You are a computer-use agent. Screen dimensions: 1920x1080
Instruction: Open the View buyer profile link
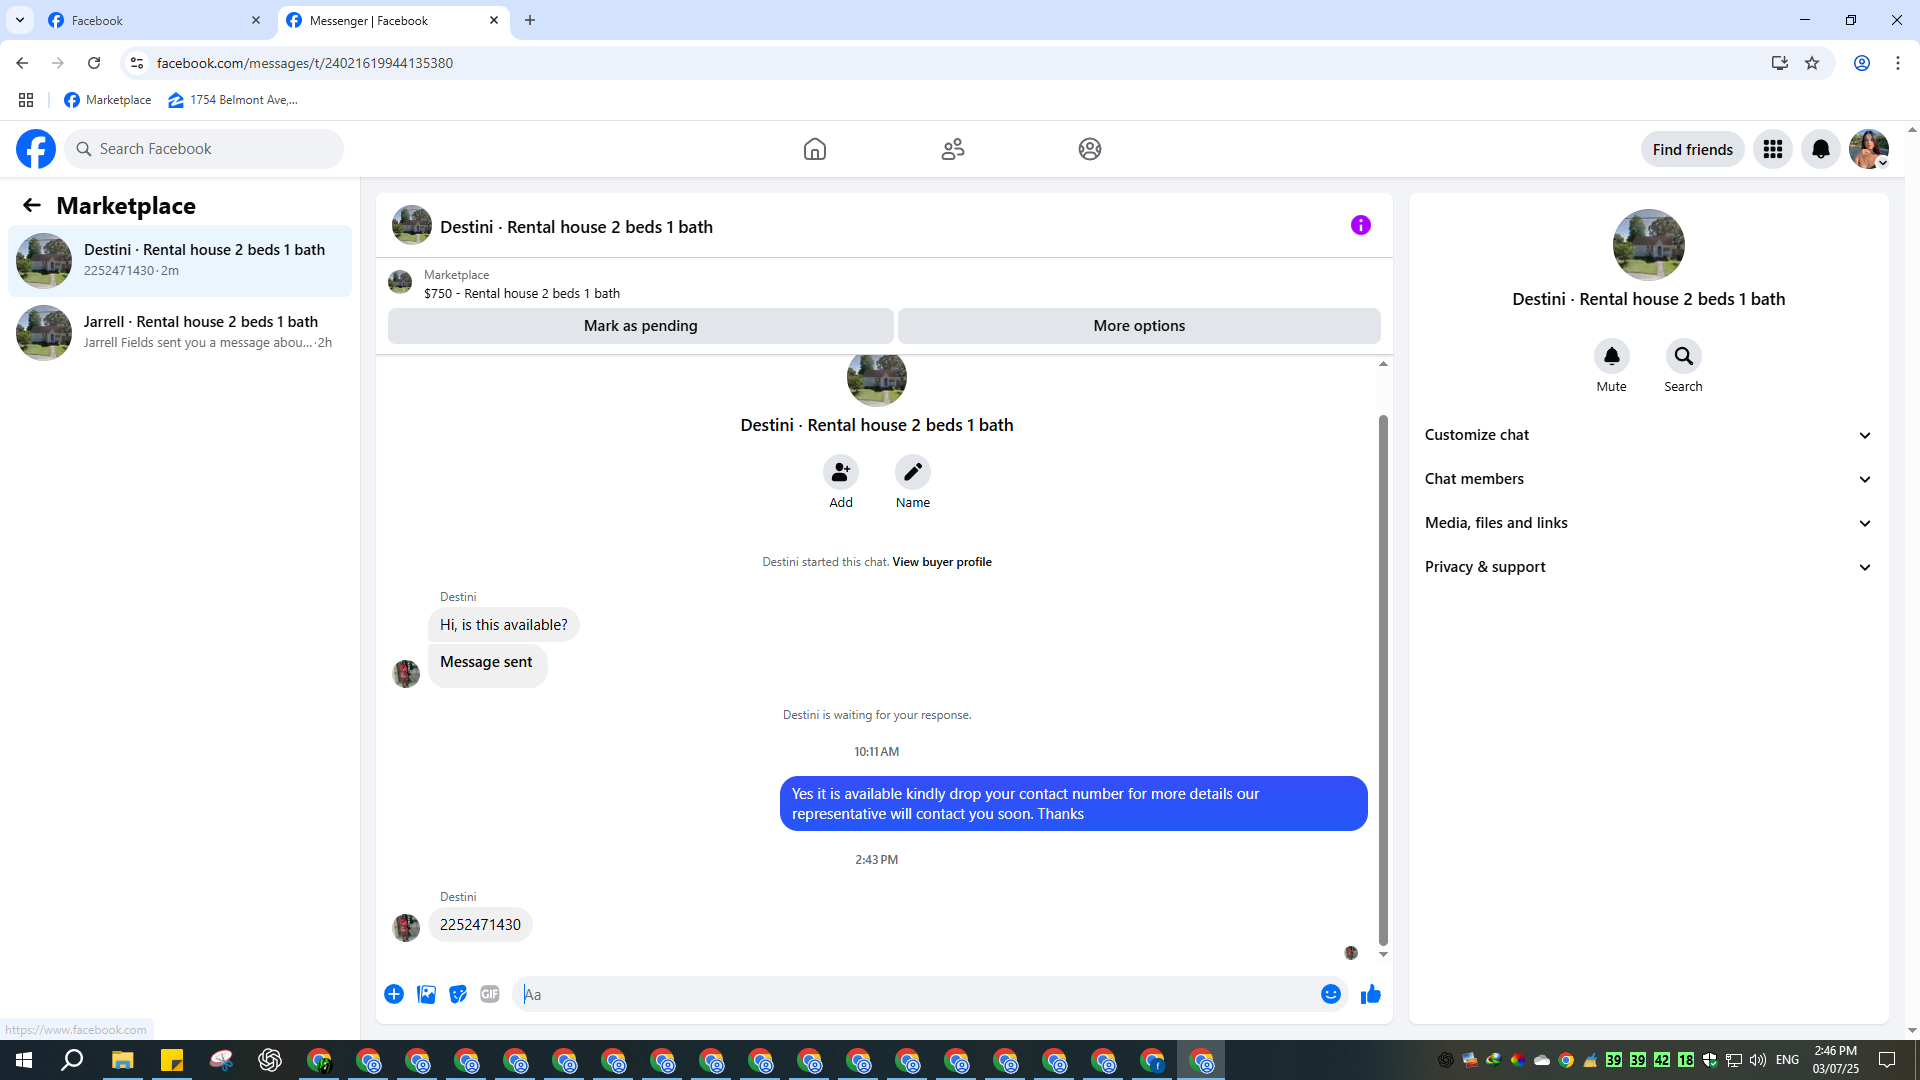(941, 562)
